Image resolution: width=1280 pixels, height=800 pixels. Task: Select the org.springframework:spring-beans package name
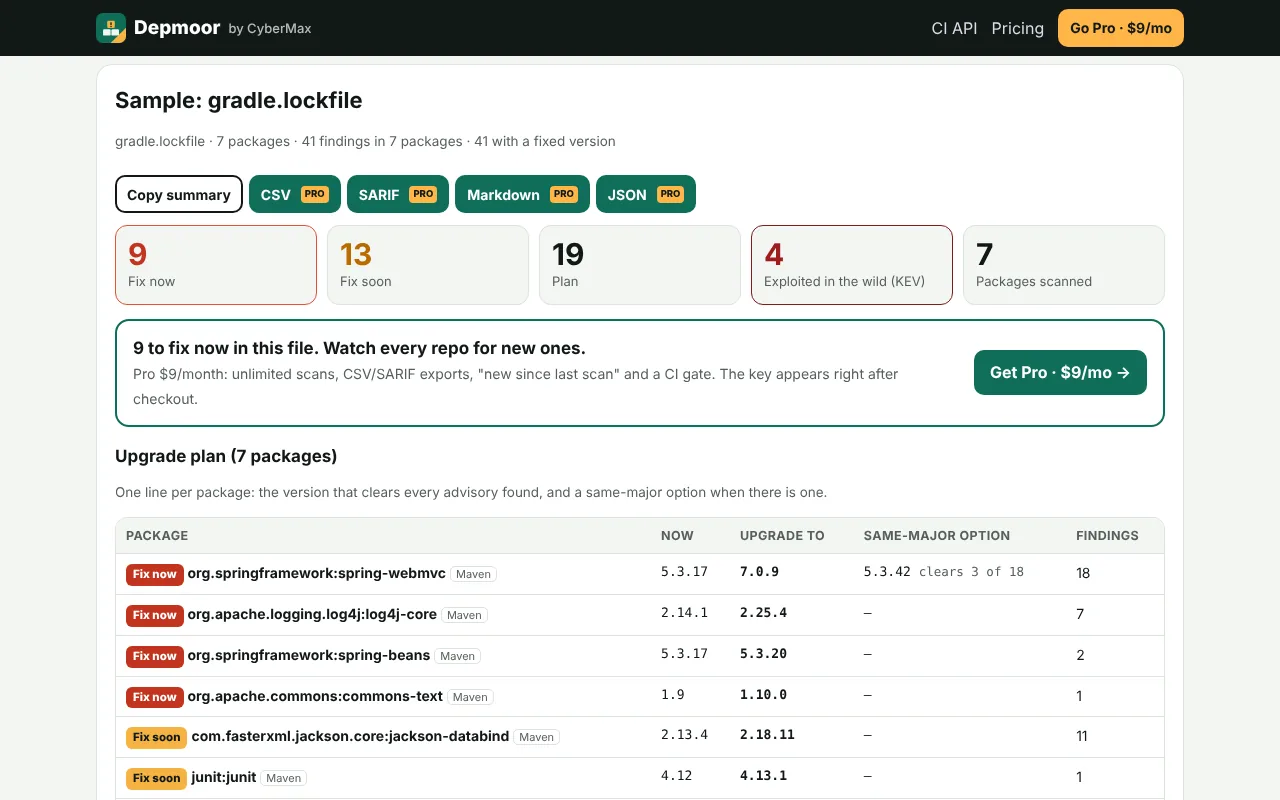309,655
